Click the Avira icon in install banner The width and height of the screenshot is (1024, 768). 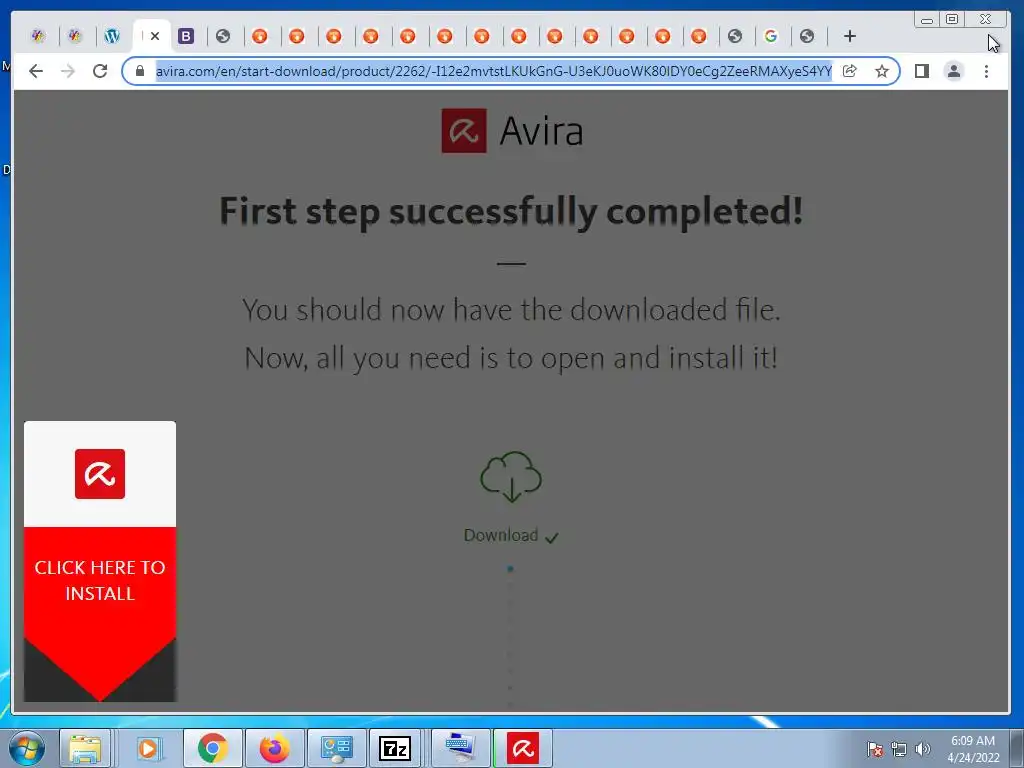100,474
